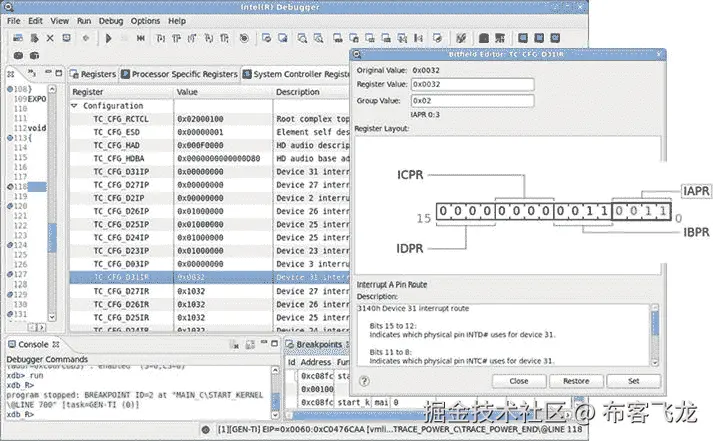Click the last blue square toolbar icon
The width and height of the screenshot is (713, 441).
click(x=555, y=38)
